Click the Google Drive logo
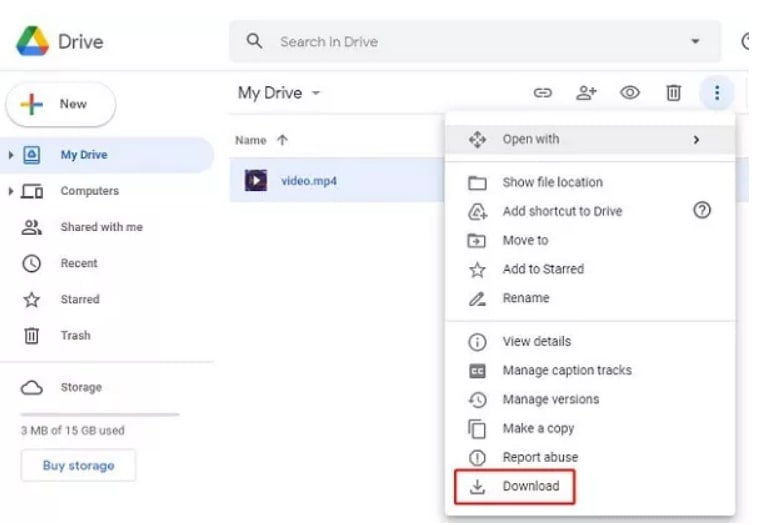This screenshot has width=770, height=525. coord(34,42)
